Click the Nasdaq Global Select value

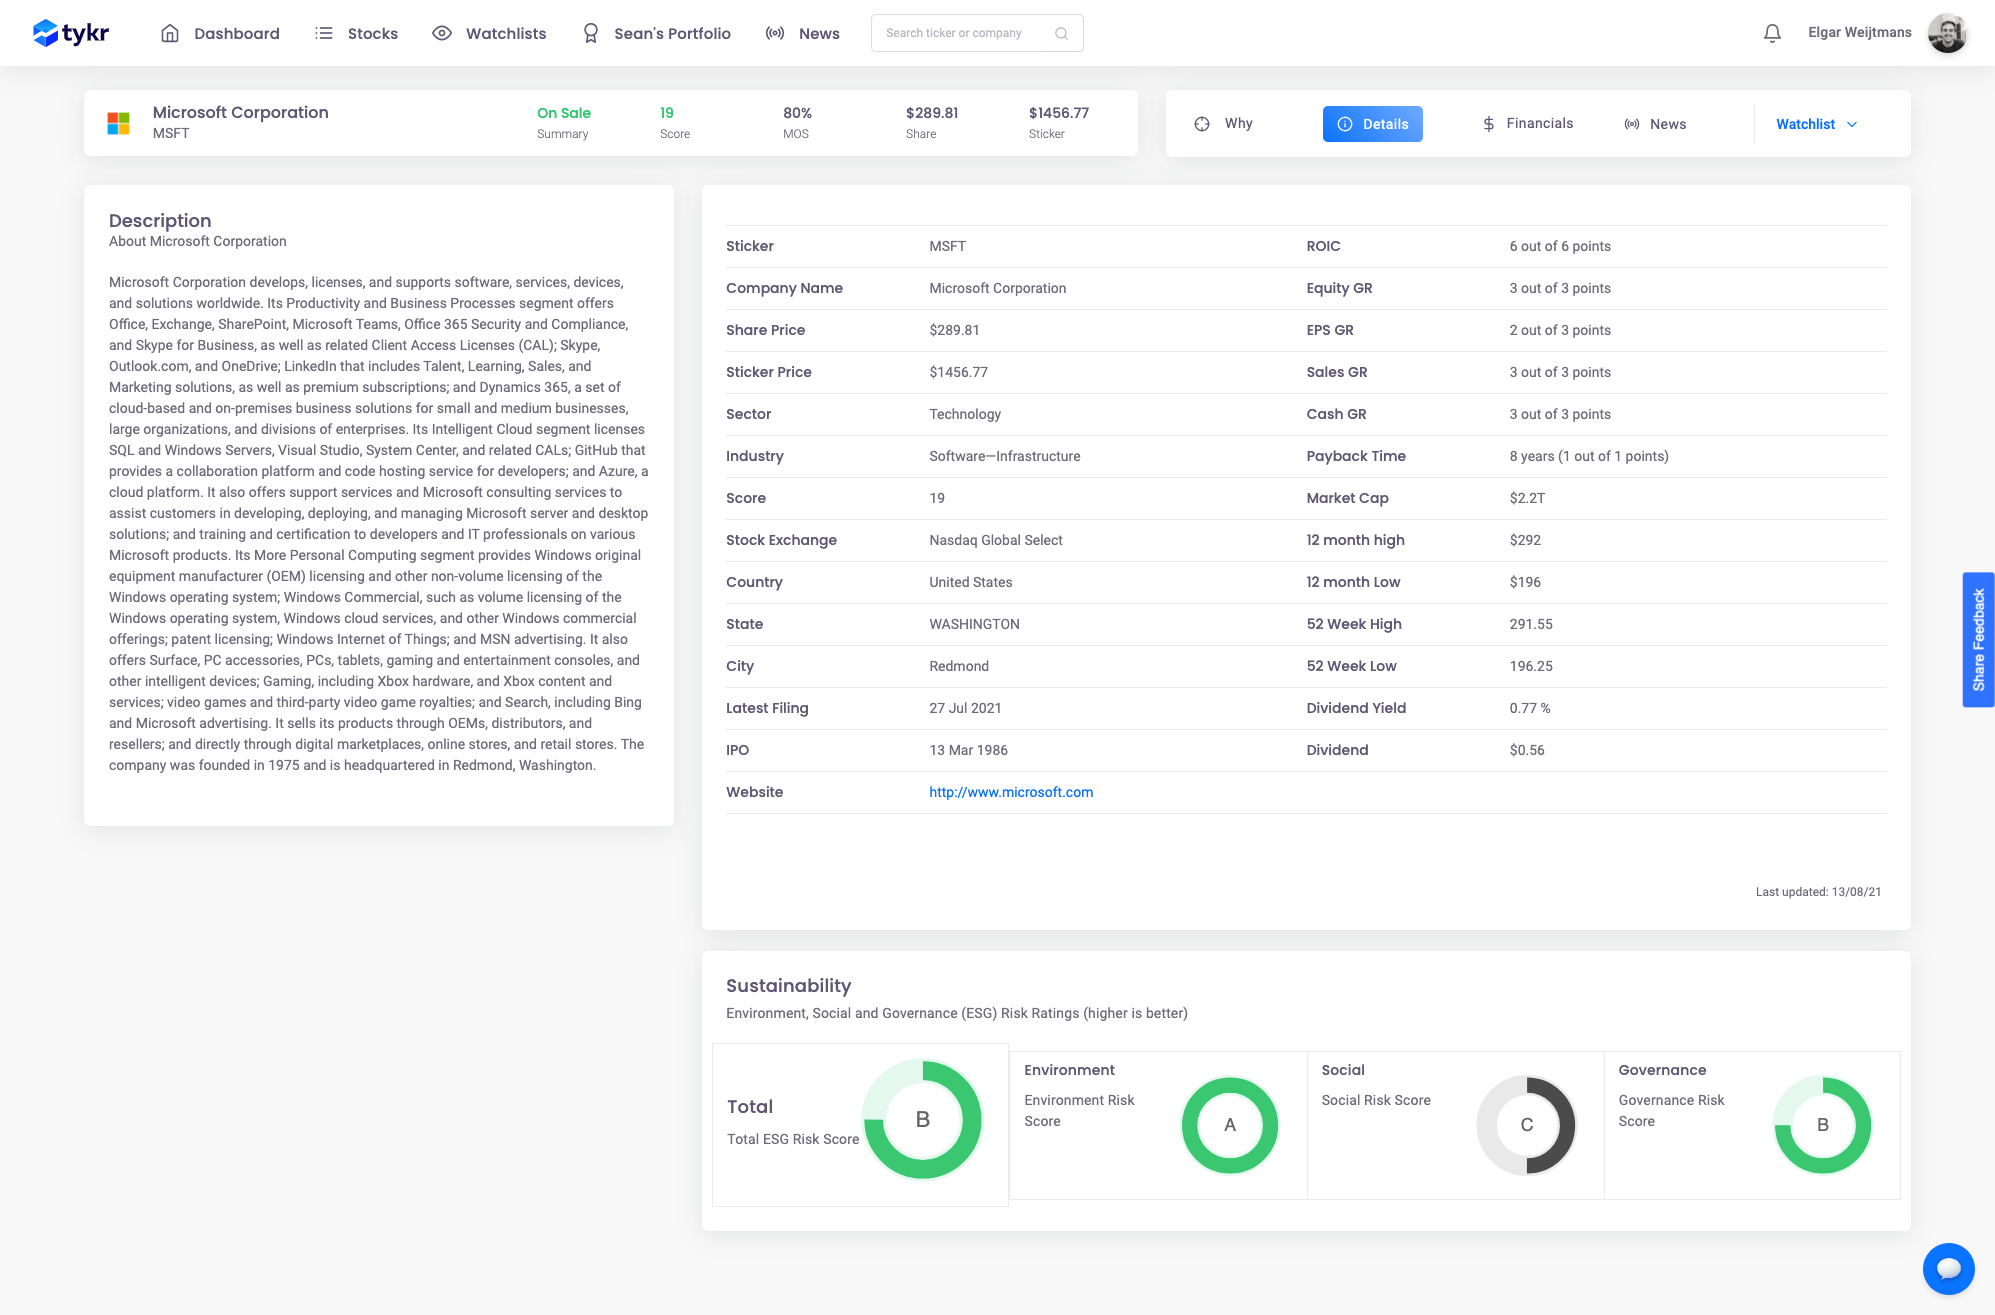click(996, 540)
